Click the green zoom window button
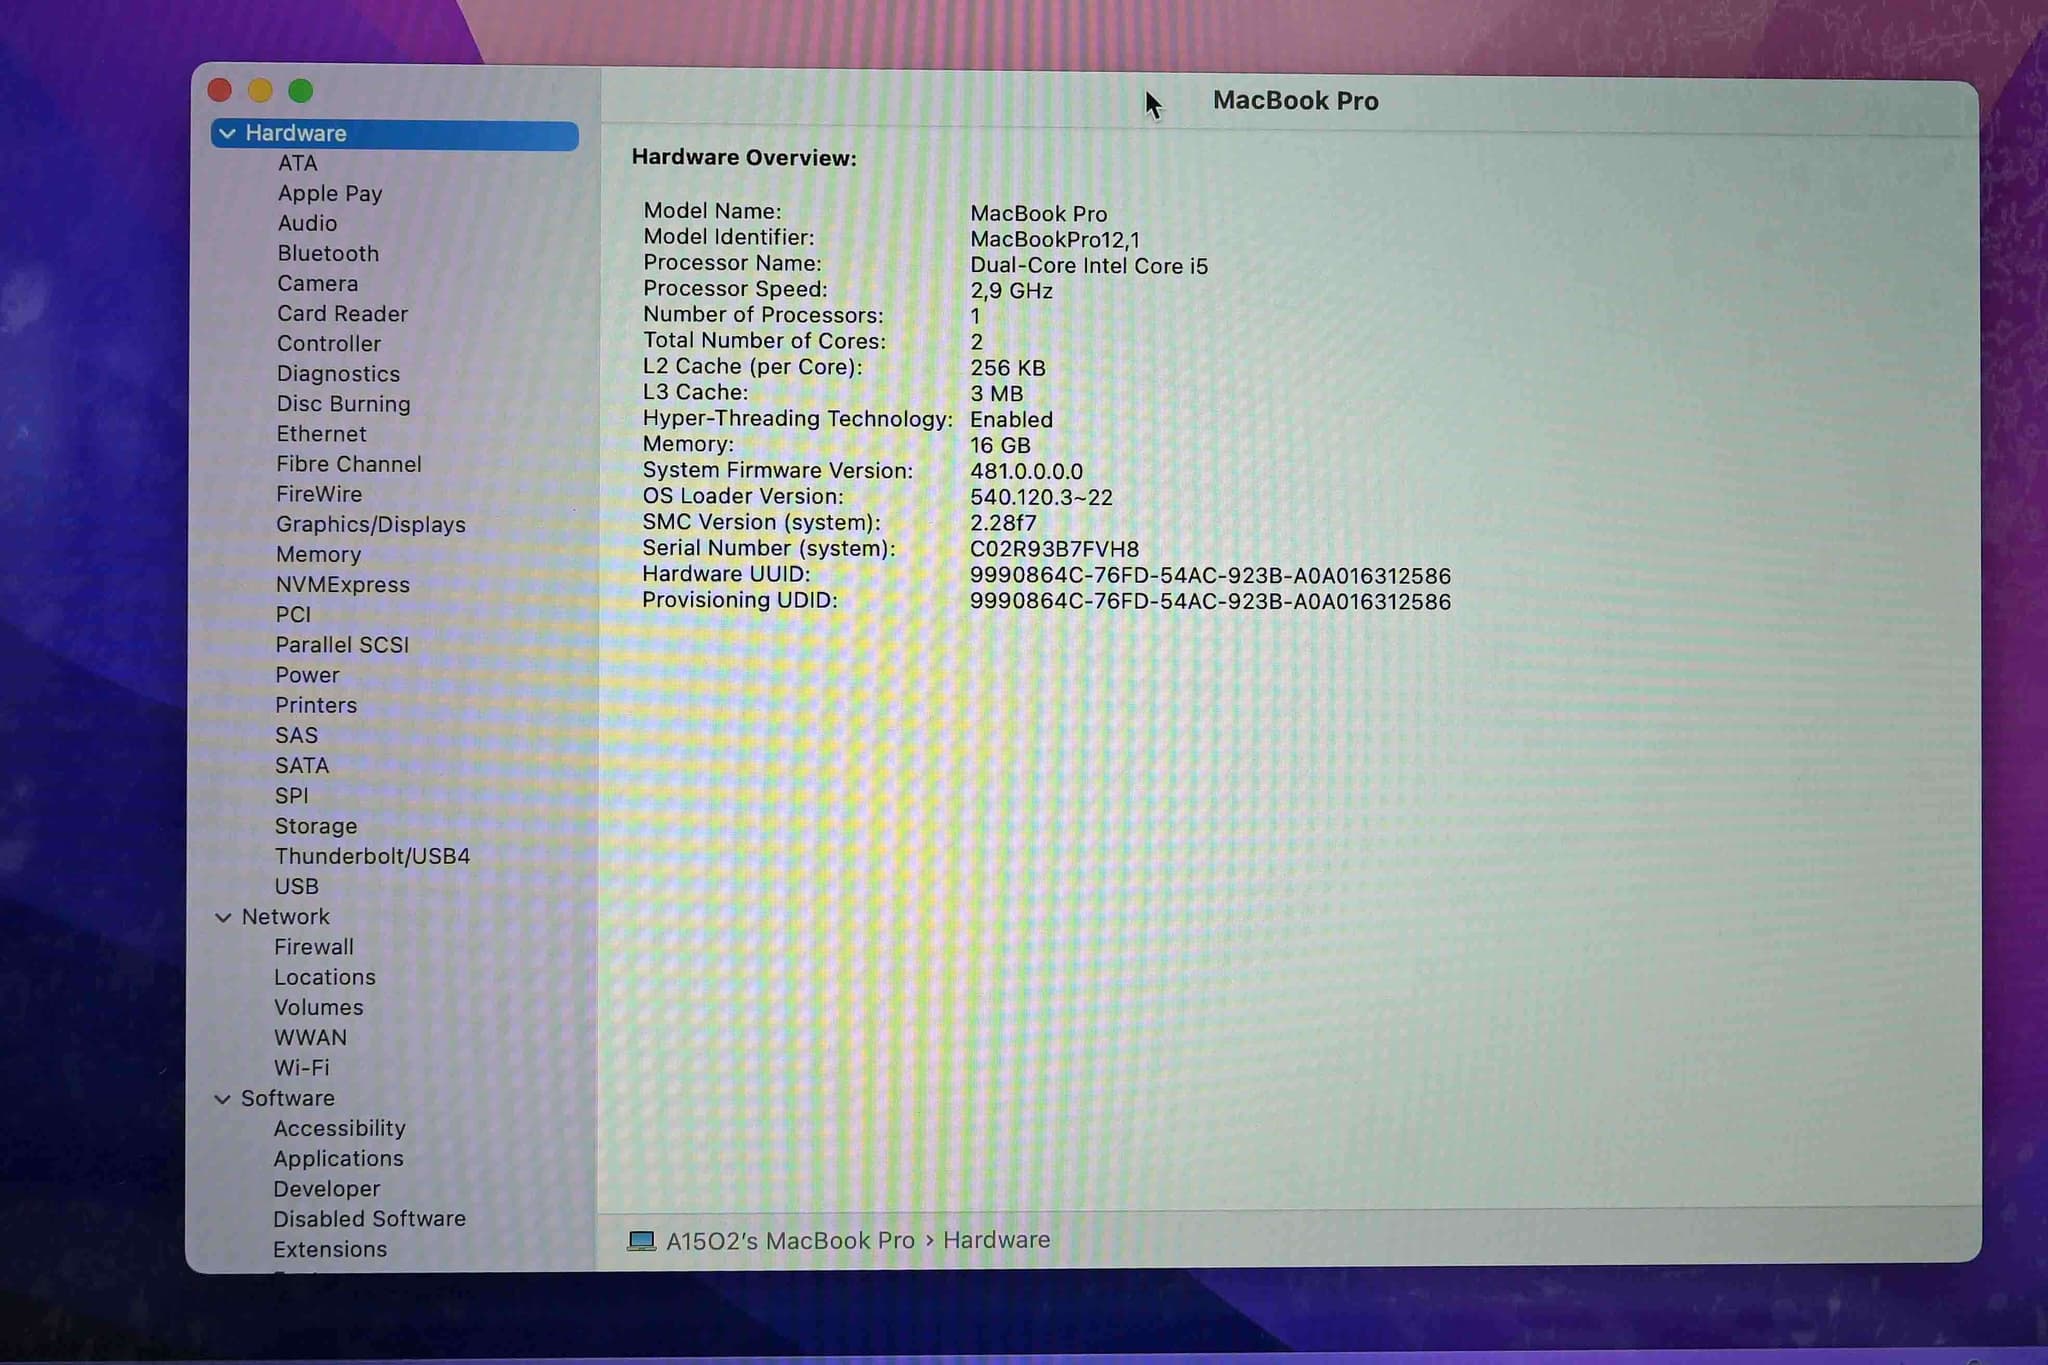 pos(300,91)
